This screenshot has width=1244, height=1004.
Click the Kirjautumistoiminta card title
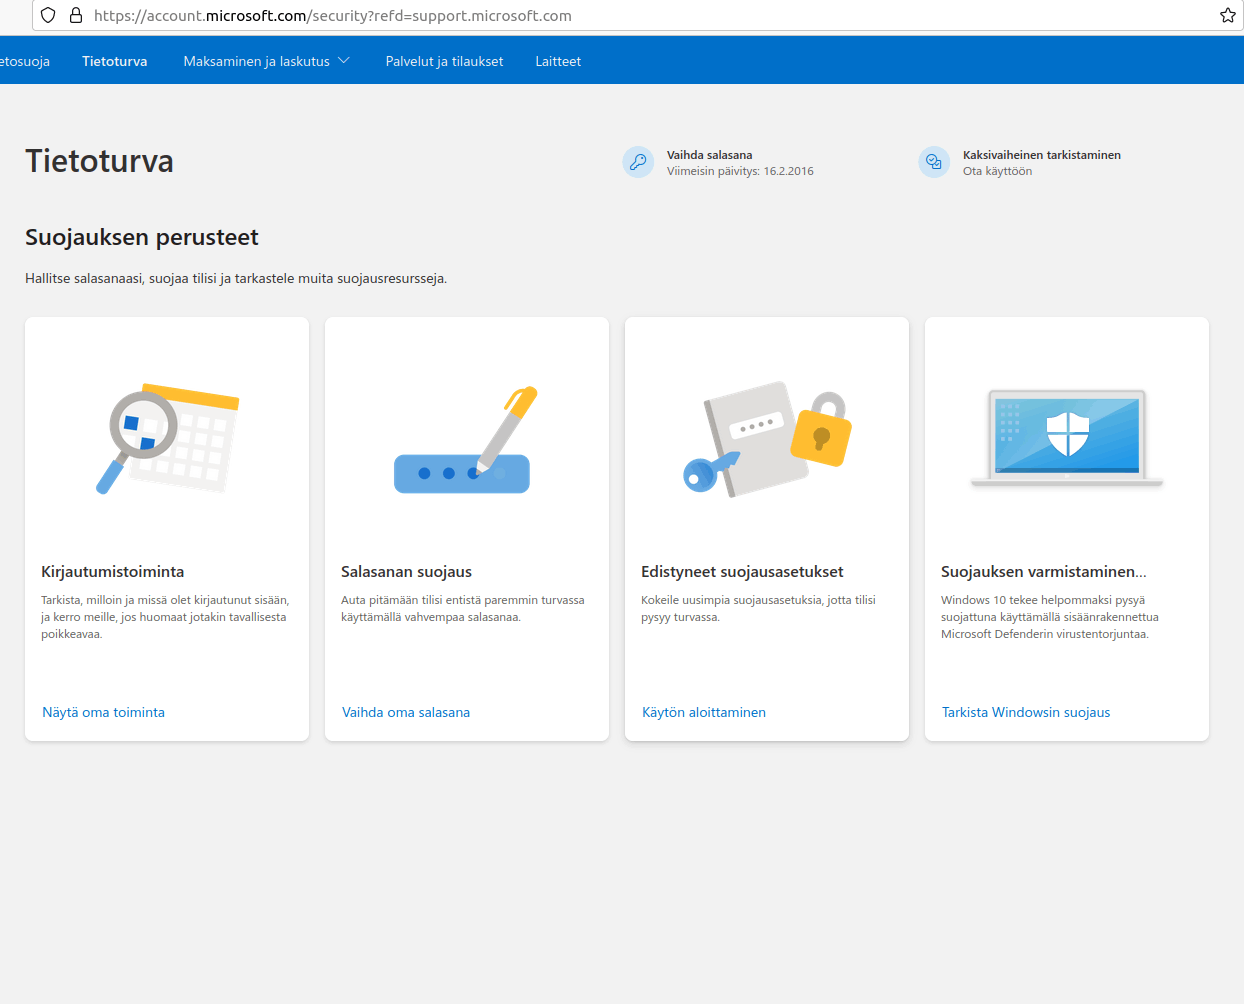point(113,572)
